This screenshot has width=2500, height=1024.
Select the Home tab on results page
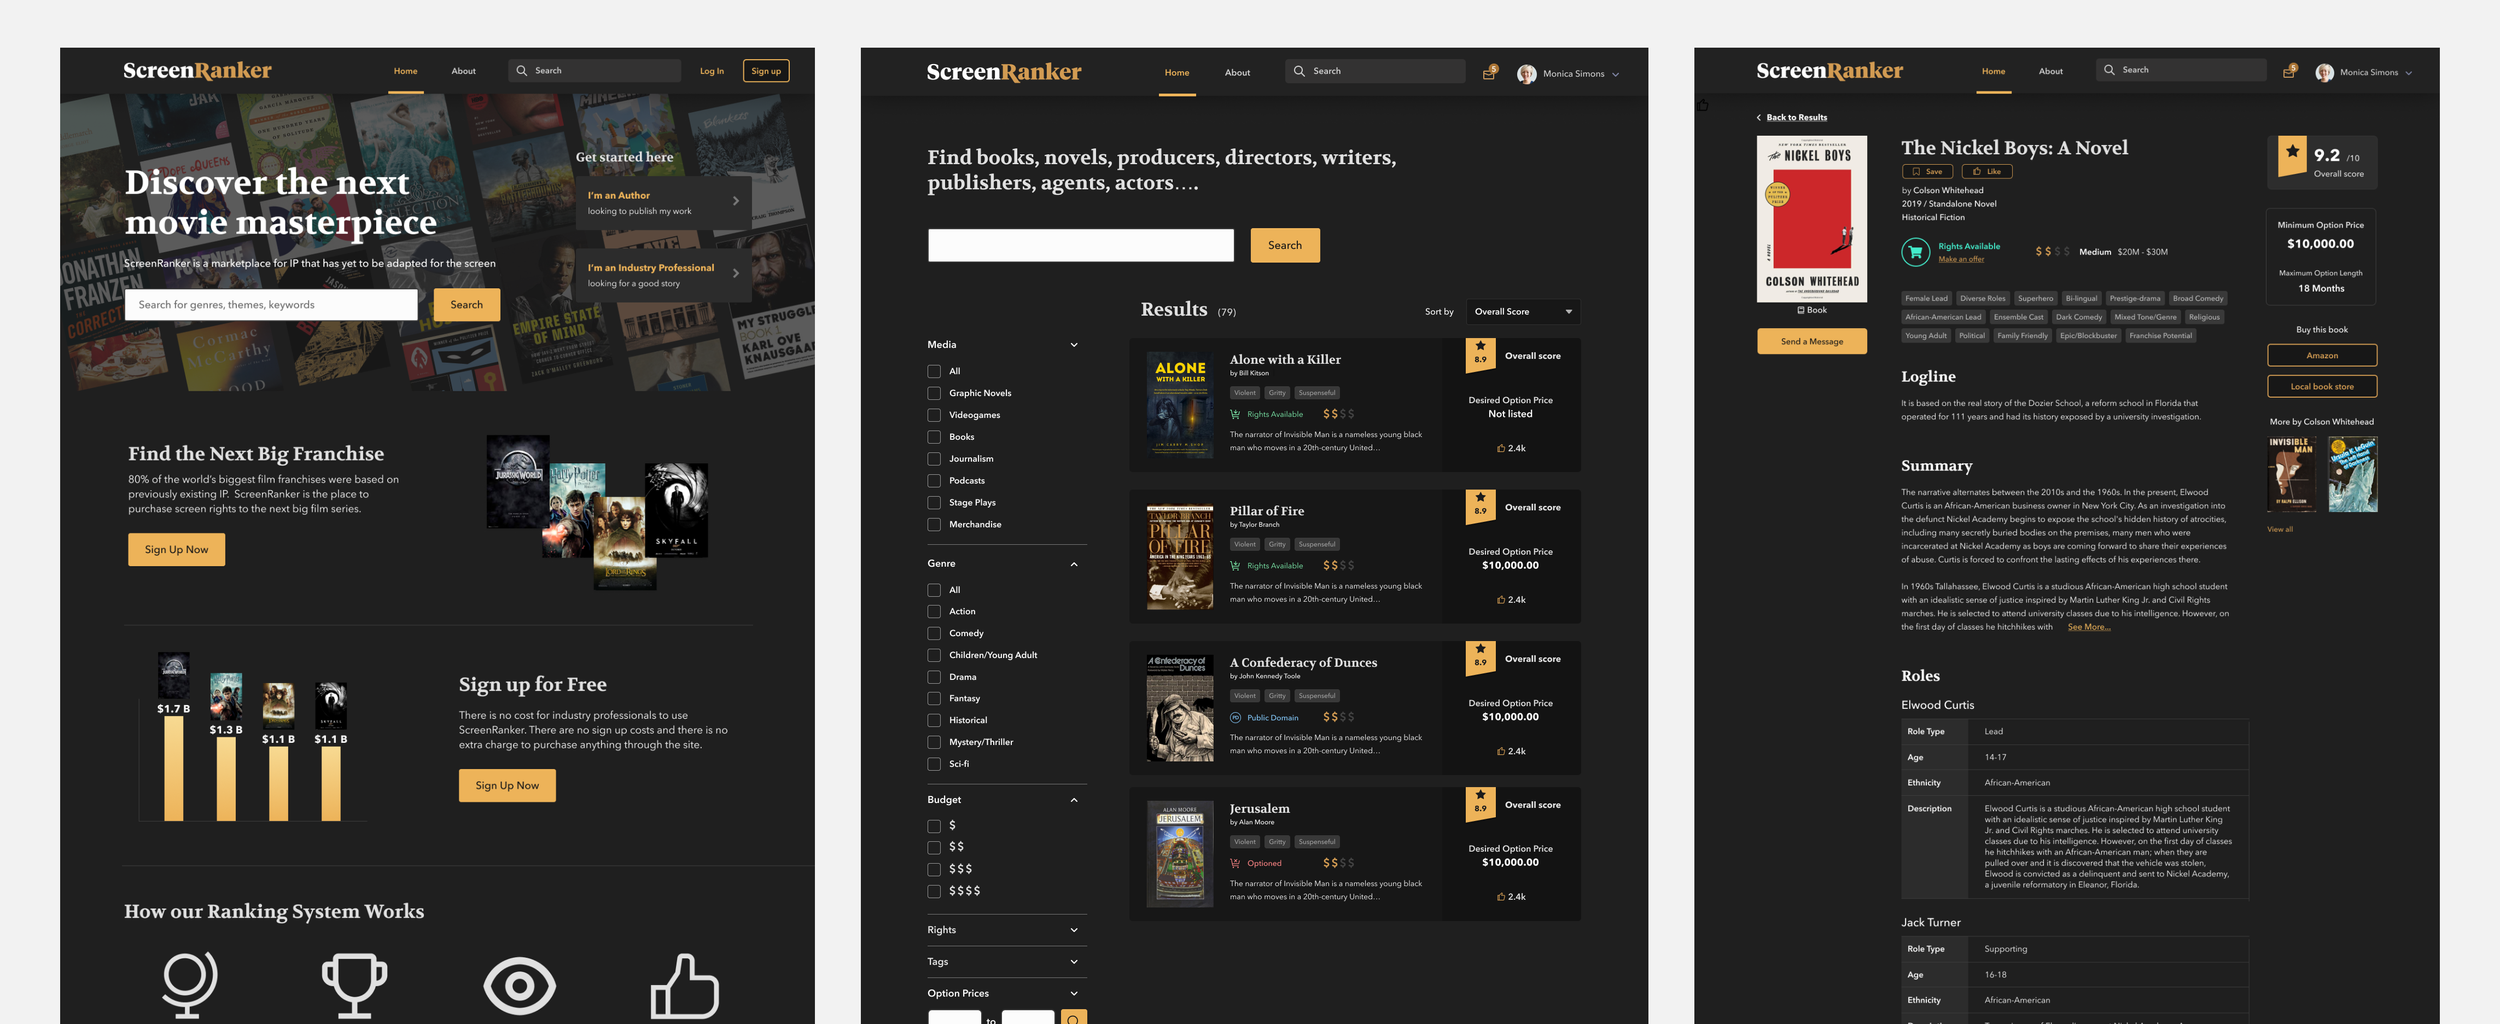(x=1177, y=73)
